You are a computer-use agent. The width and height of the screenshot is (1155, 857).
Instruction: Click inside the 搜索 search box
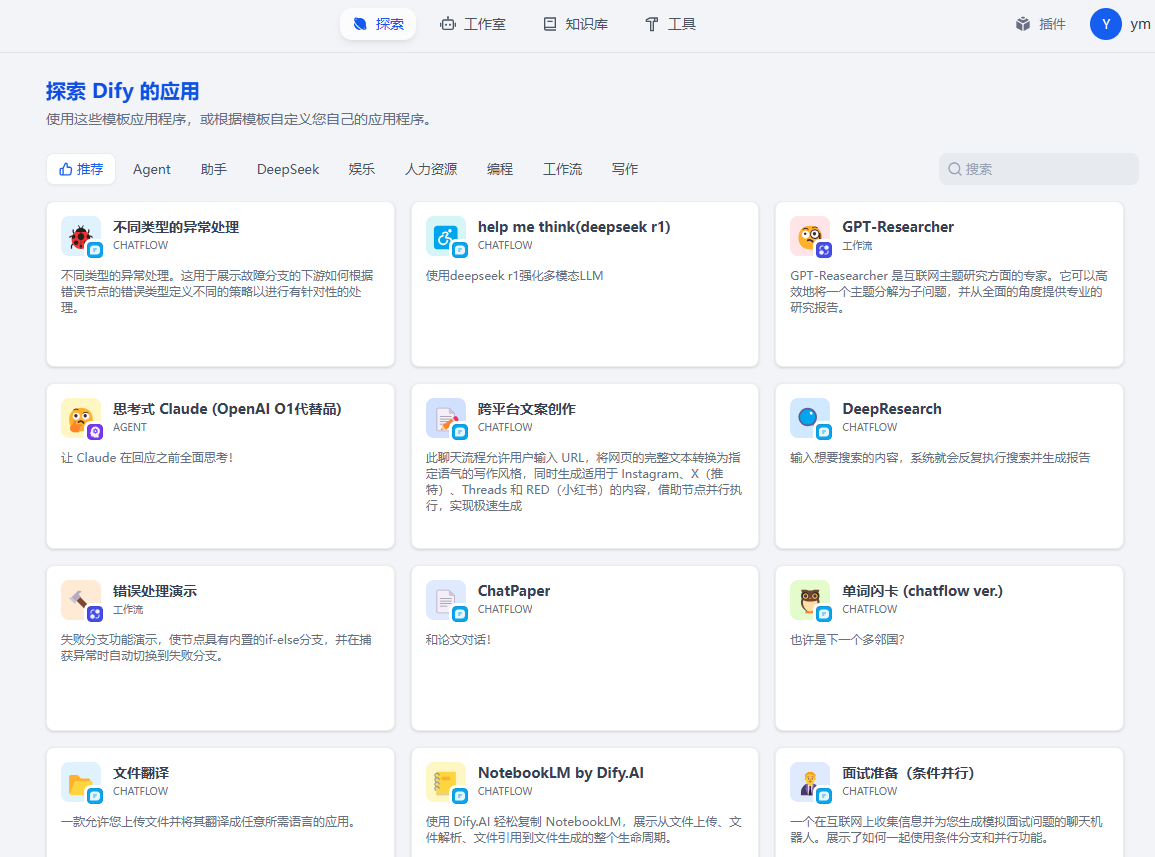[x=1037, y=169]
